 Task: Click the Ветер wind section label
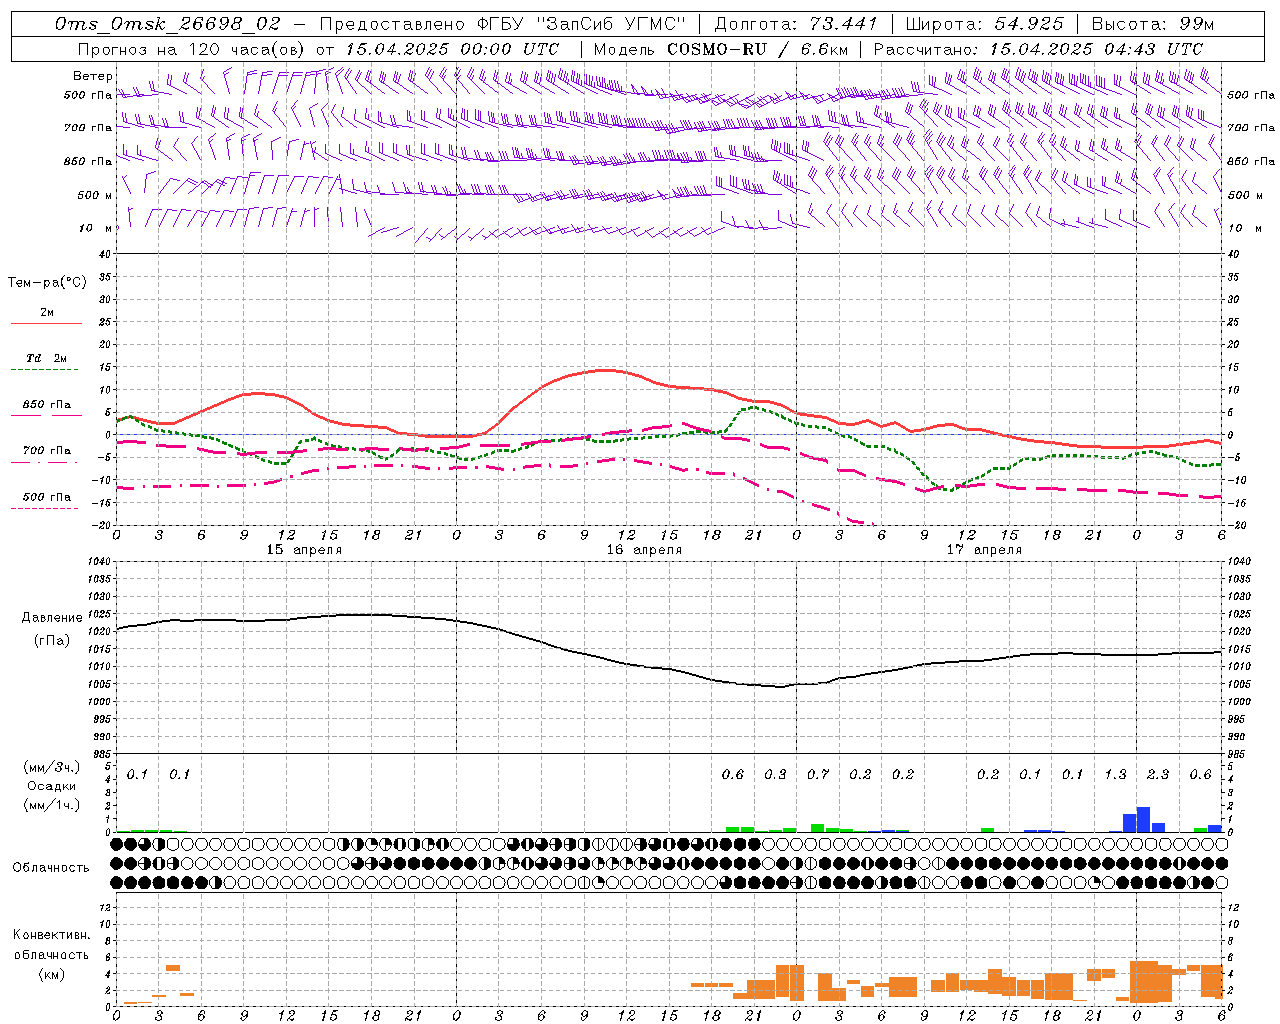[93, 76]
